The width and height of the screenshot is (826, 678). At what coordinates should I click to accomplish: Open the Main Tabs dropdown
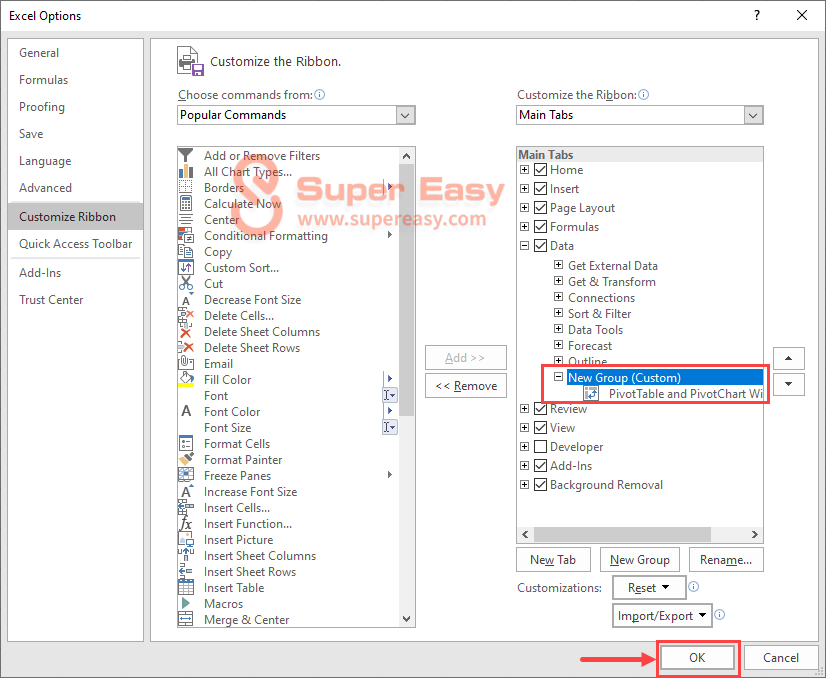[753, 115]
